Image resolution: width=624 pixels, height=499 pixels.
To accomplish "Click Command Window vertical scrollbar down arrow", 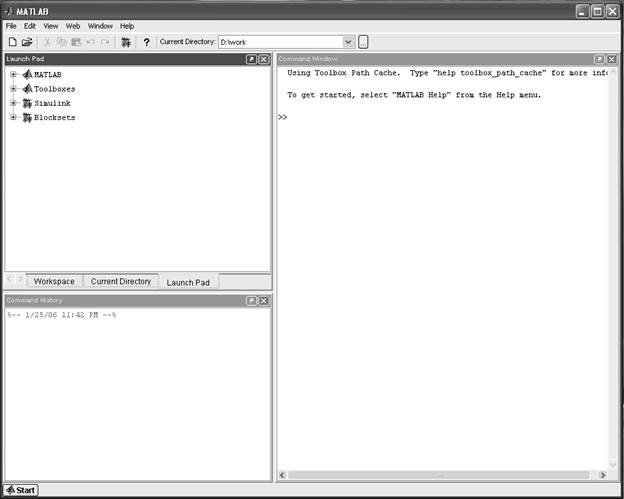I will (613, 465).
